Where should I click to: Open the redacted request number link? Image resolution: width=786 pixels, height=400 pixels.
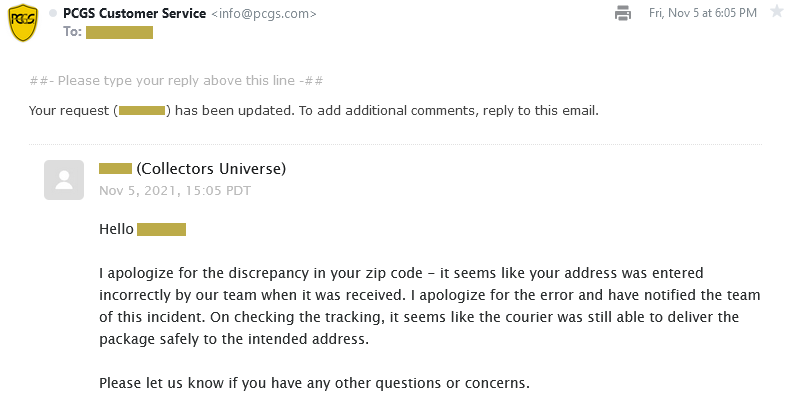point(142,110)
